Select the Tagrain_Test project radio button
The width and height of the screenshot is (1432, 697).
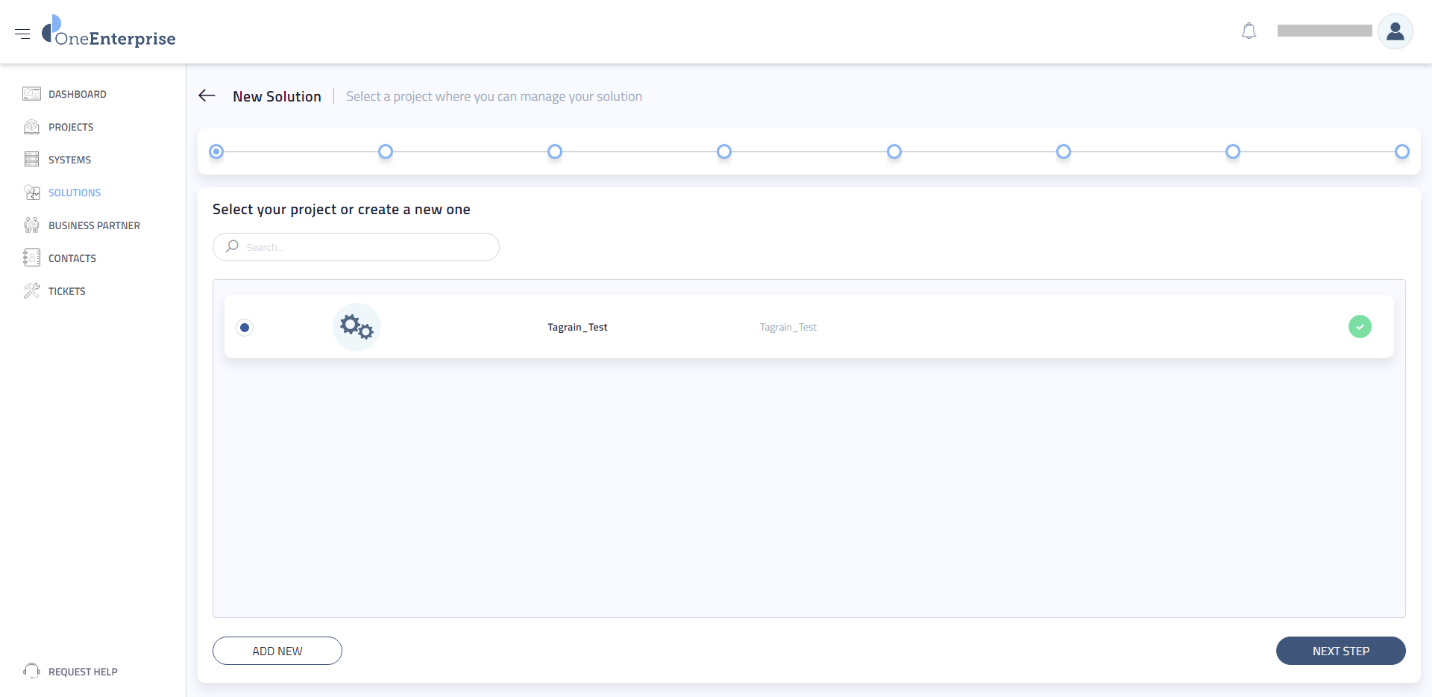pos(245,326)
